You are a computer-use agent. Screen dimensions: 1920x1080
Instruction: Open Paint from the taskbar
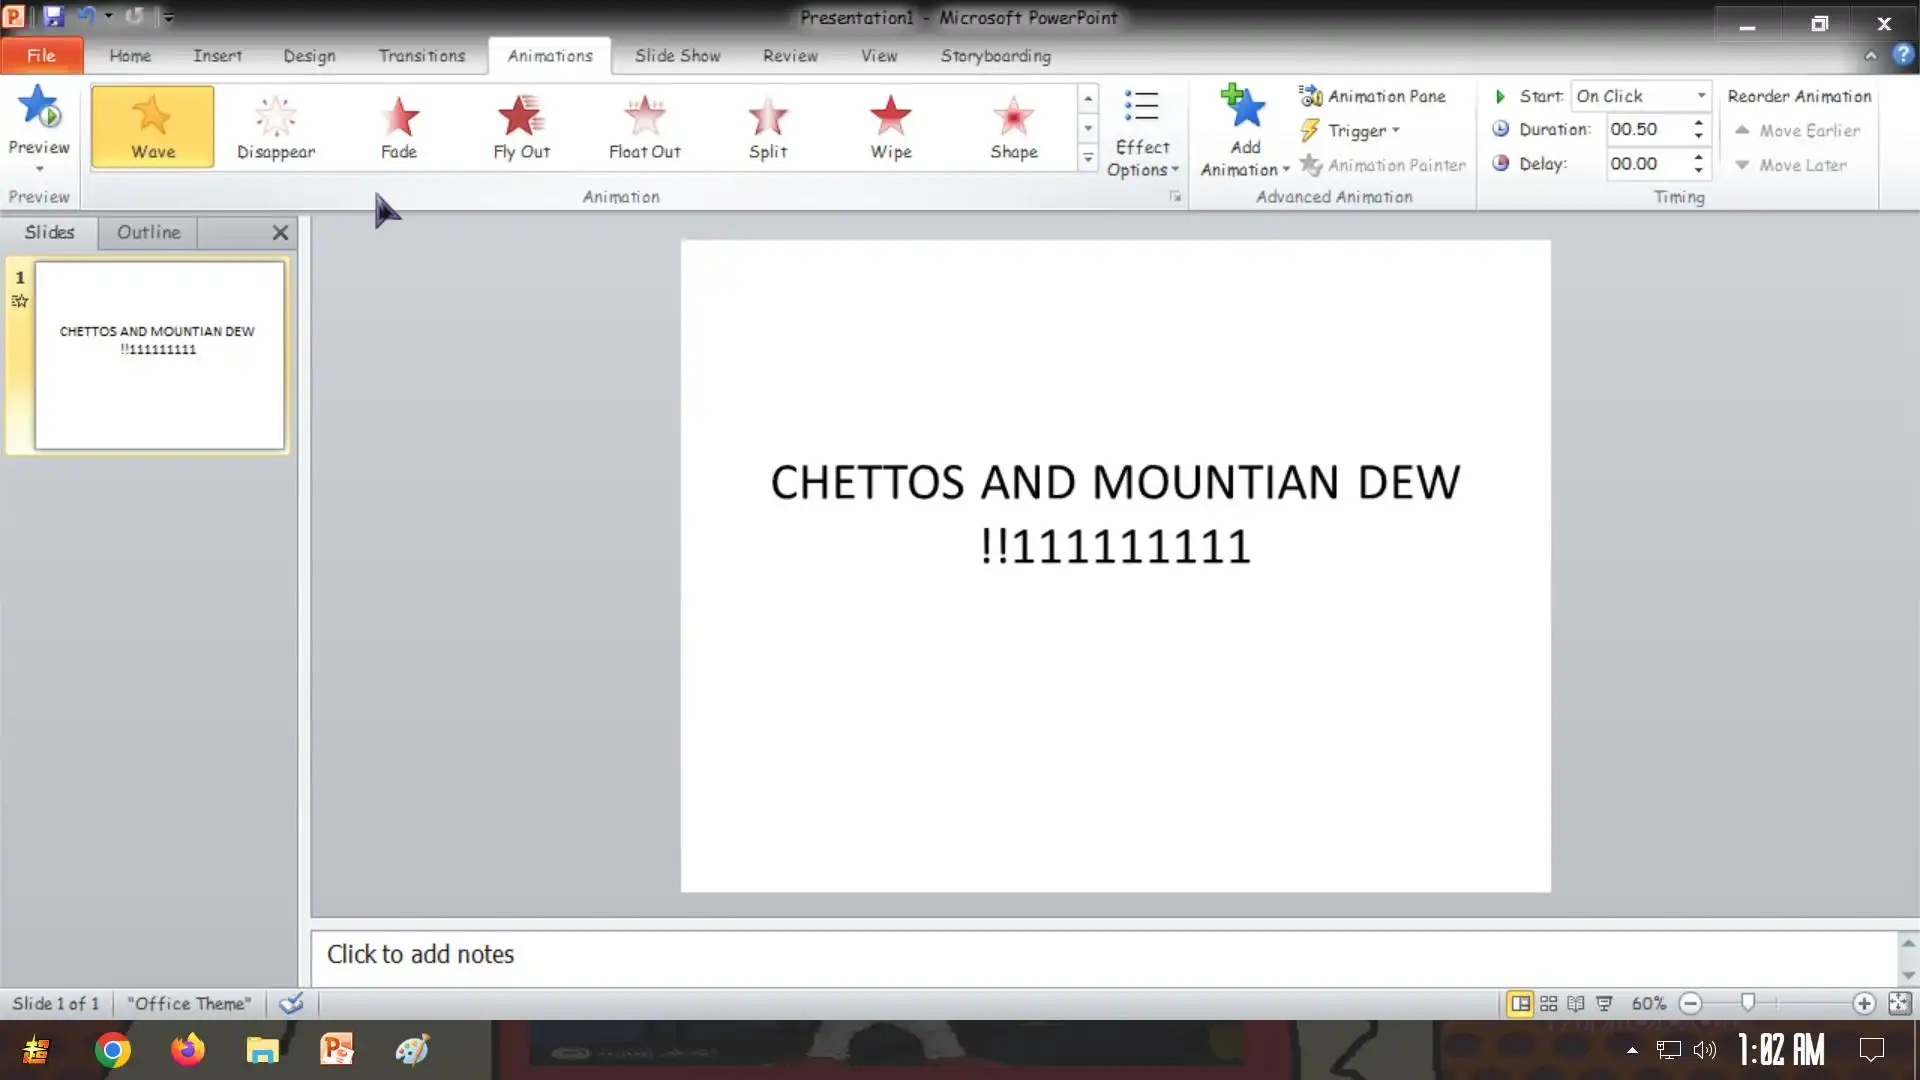412,1050
